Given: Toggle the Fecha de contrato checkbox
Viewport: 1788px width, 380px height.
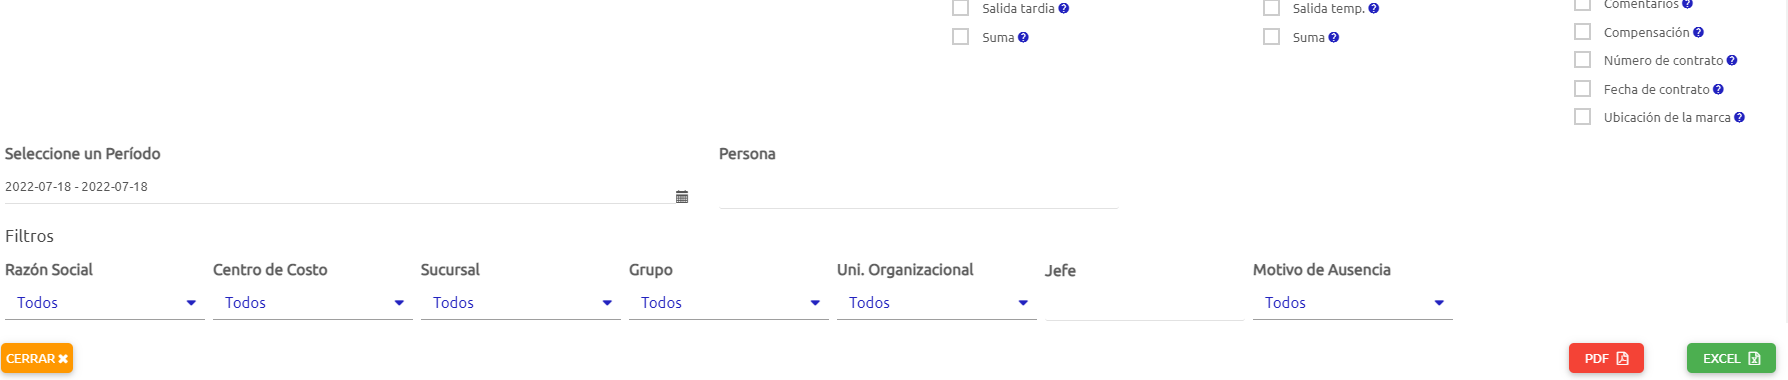Looking at the screenshot, I should pyautogui.click(x=1582, y=89).
